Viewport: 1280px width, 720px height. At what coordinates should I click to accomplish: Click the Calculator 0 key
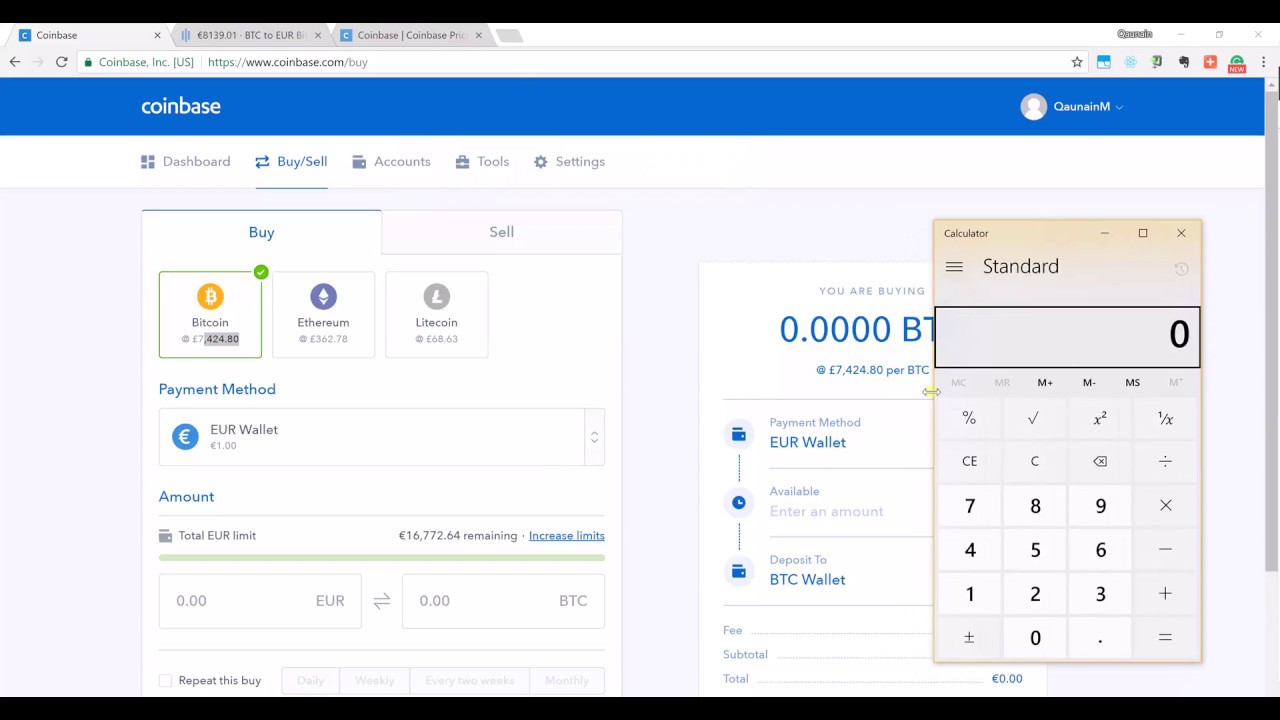pos(1034,637)
